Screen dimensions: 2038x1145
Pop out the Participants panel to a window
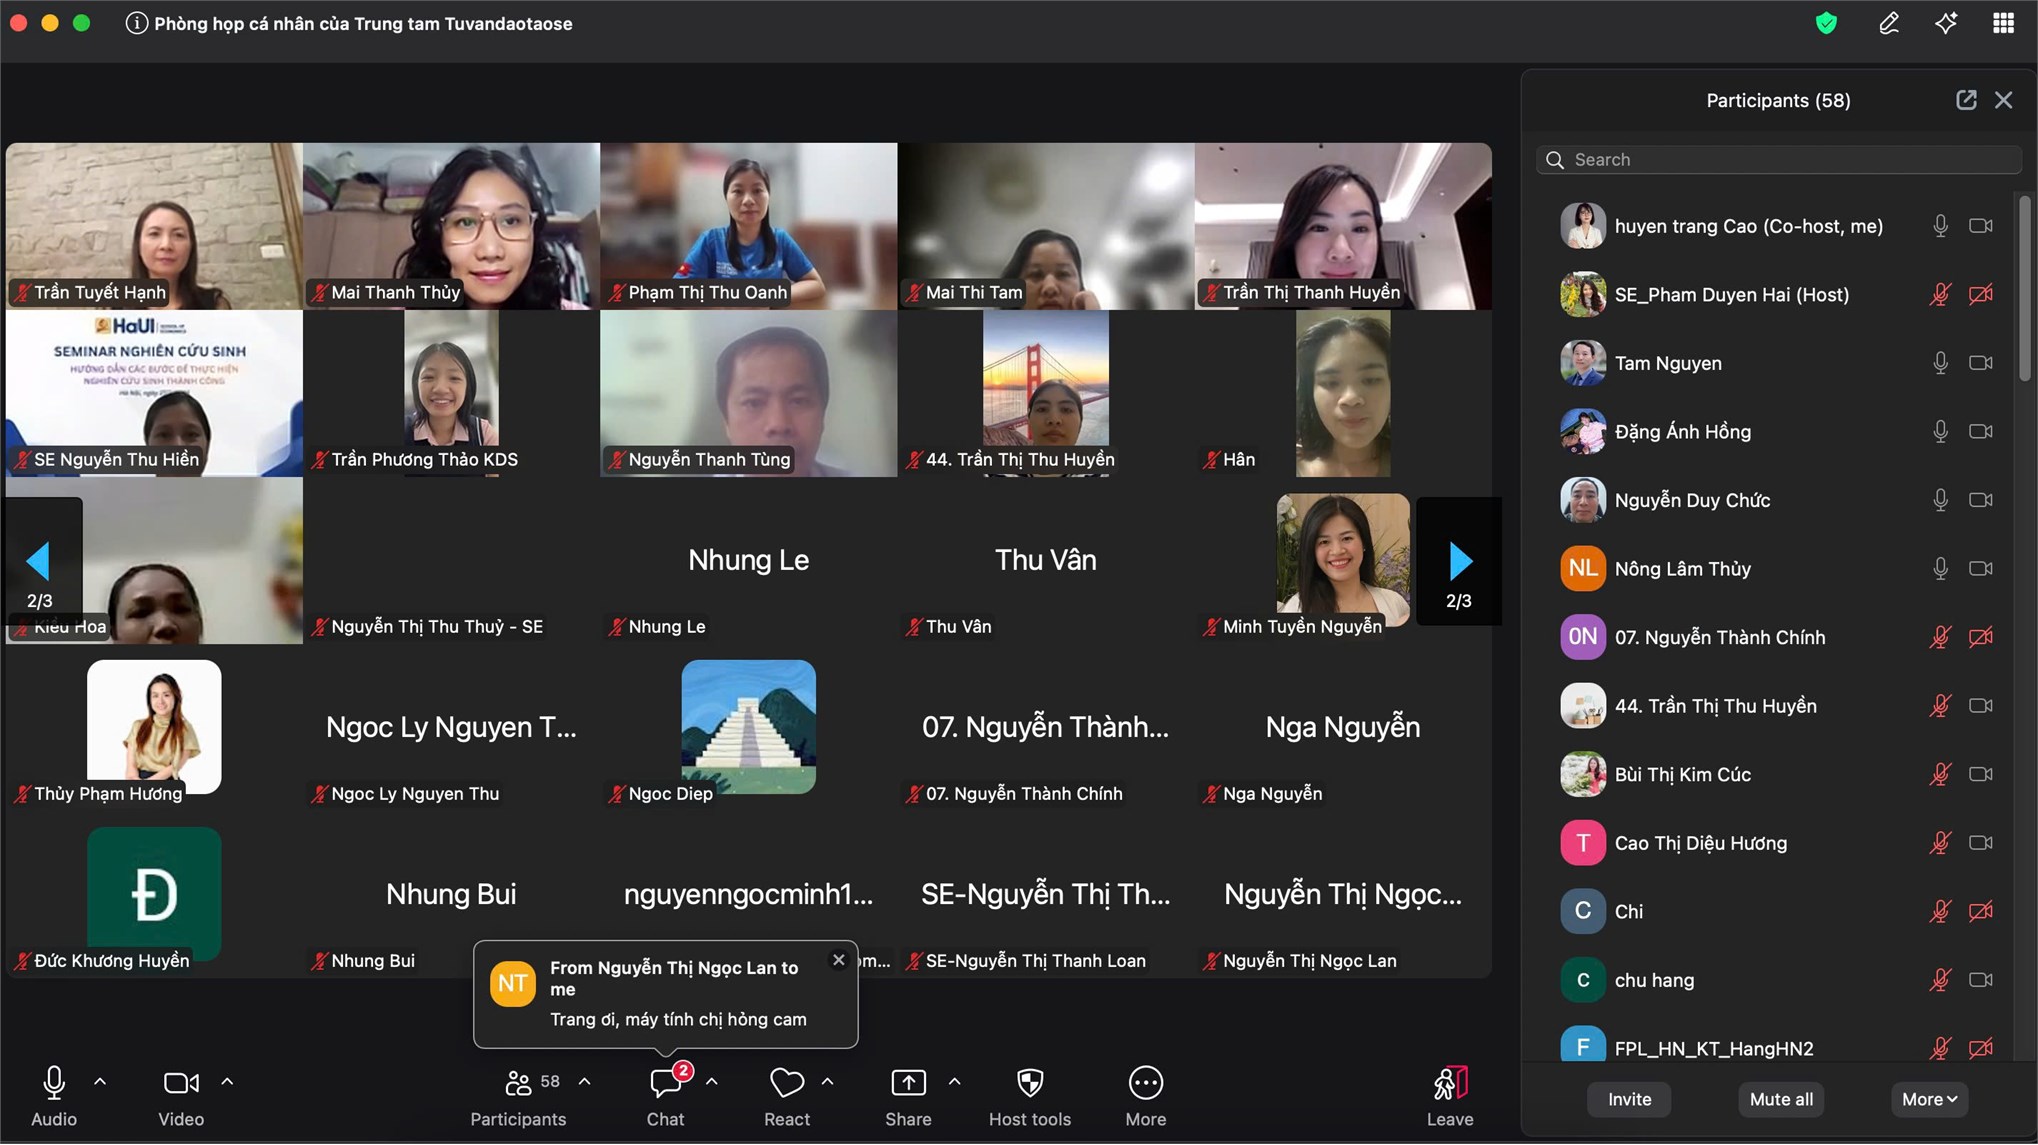(1966, 100)
